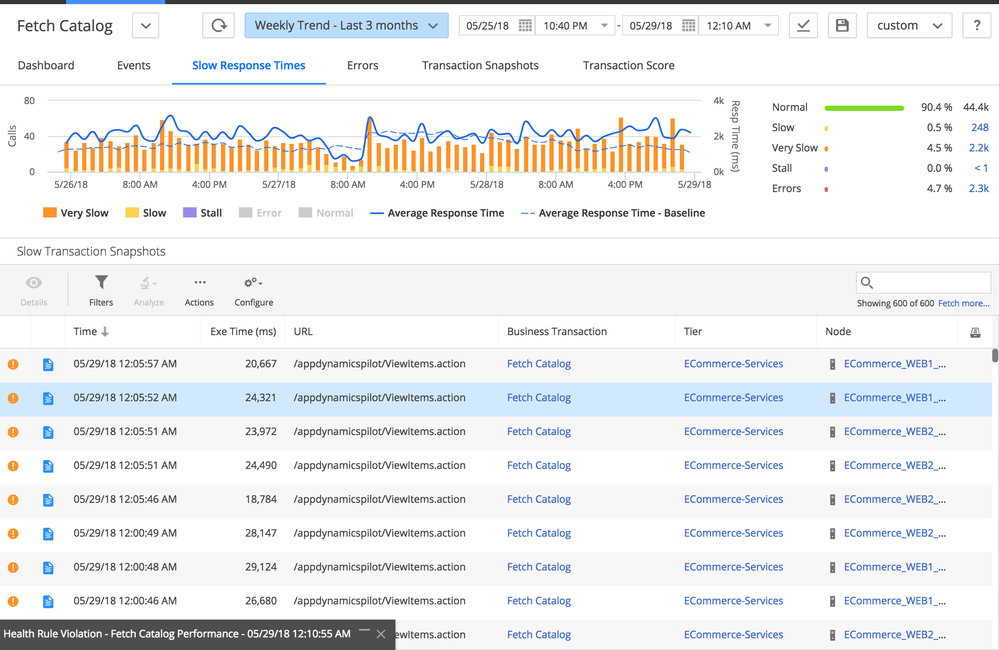Screen dimensions: 999x650
Task: Enable the Normal legend series
Action: coord(326,213)
